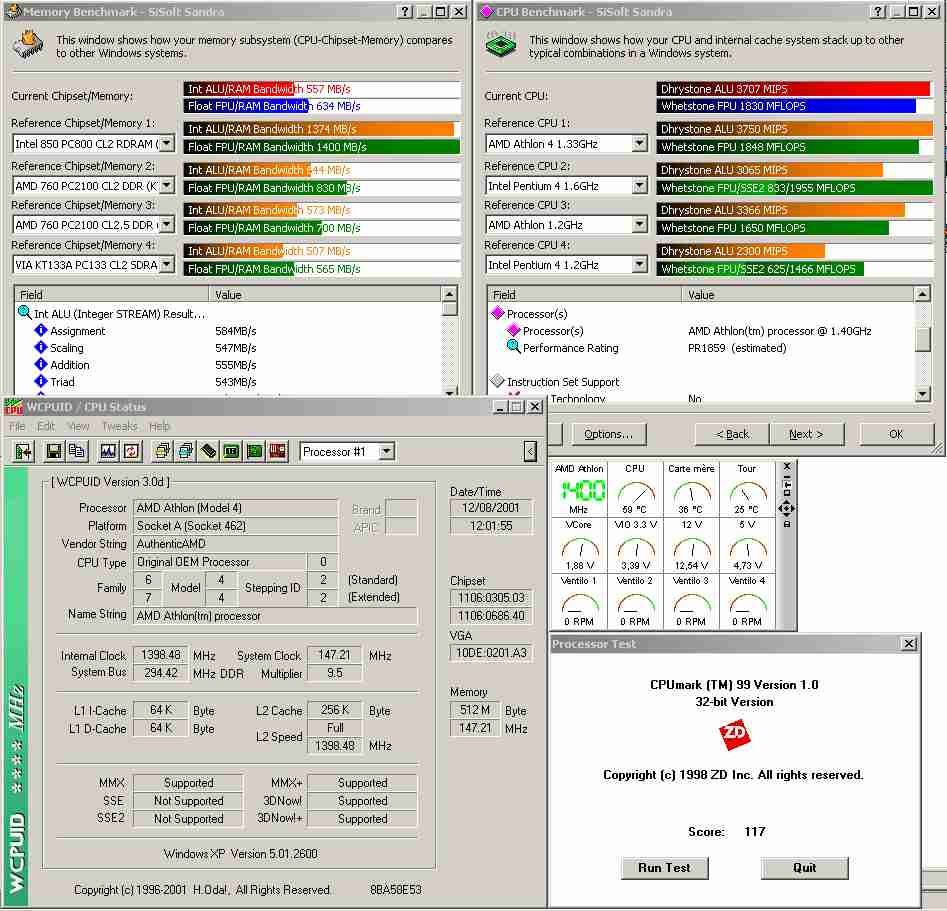Open the VIA KT133A PC133 SDRAM dropdown

pos(167,264)
